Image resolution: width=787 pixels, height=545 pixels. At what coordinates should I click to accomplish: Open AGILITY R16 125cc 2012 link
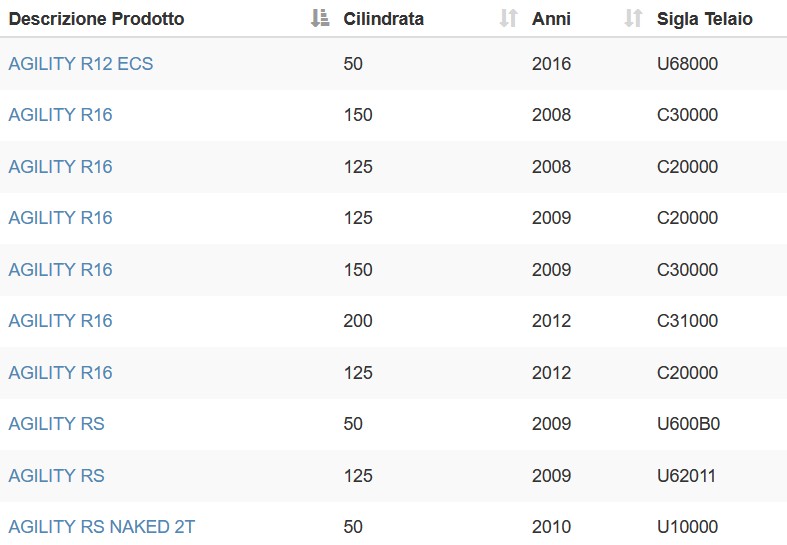pos(60,372)
